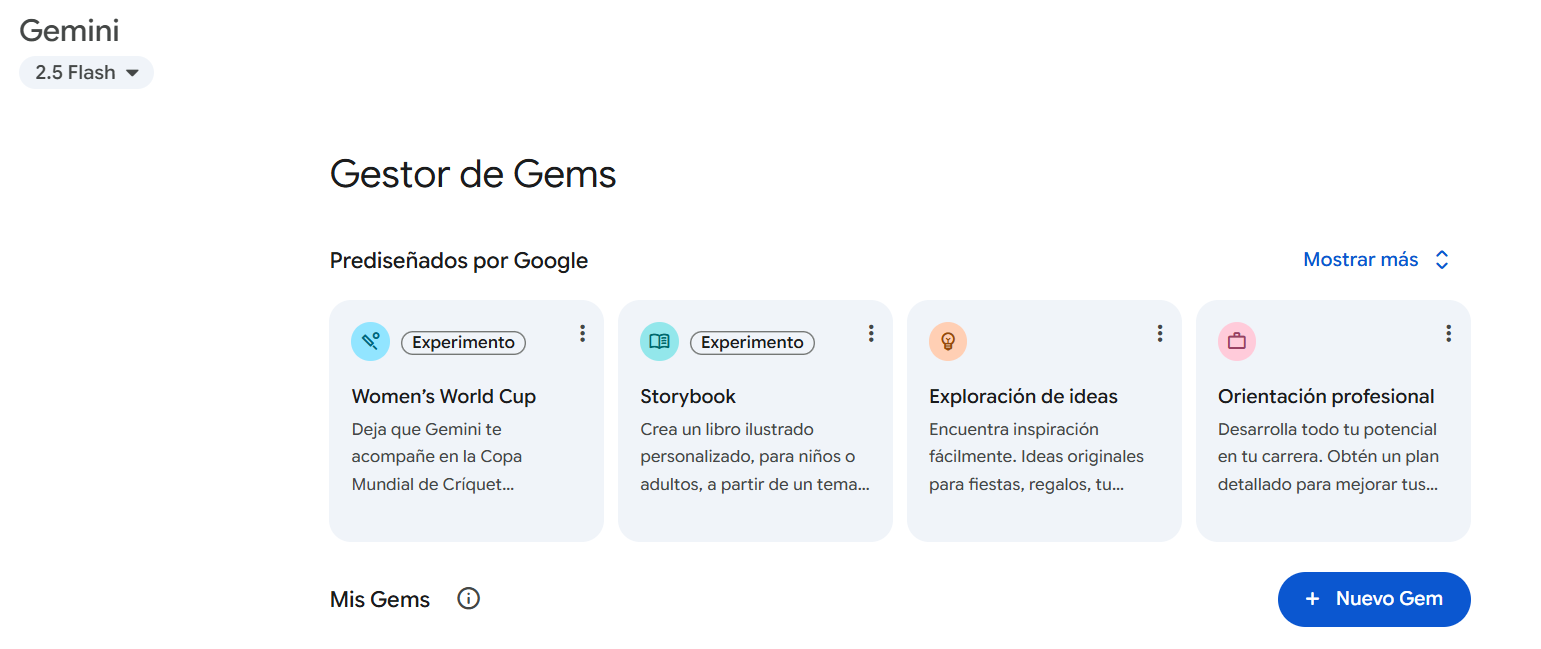Click the Storybook open-book icon
The height and width of the screenshot is (649, 1541).
659,341
